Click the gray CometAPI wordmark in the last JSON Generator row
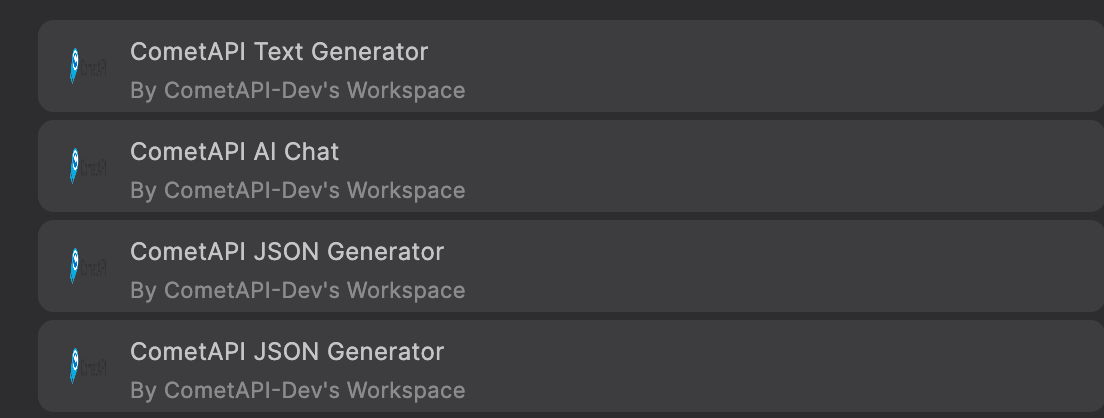The image size is (1104, 418). point(94,367)
